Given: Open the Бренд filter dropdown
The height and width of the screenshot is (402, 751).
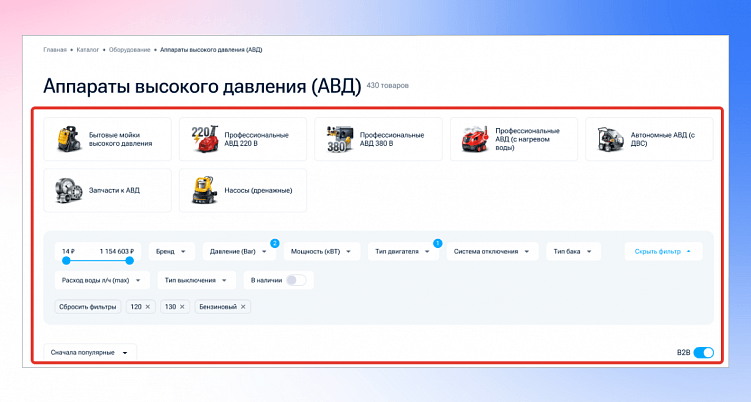Looking at the screenshot, I should (171, 252).
